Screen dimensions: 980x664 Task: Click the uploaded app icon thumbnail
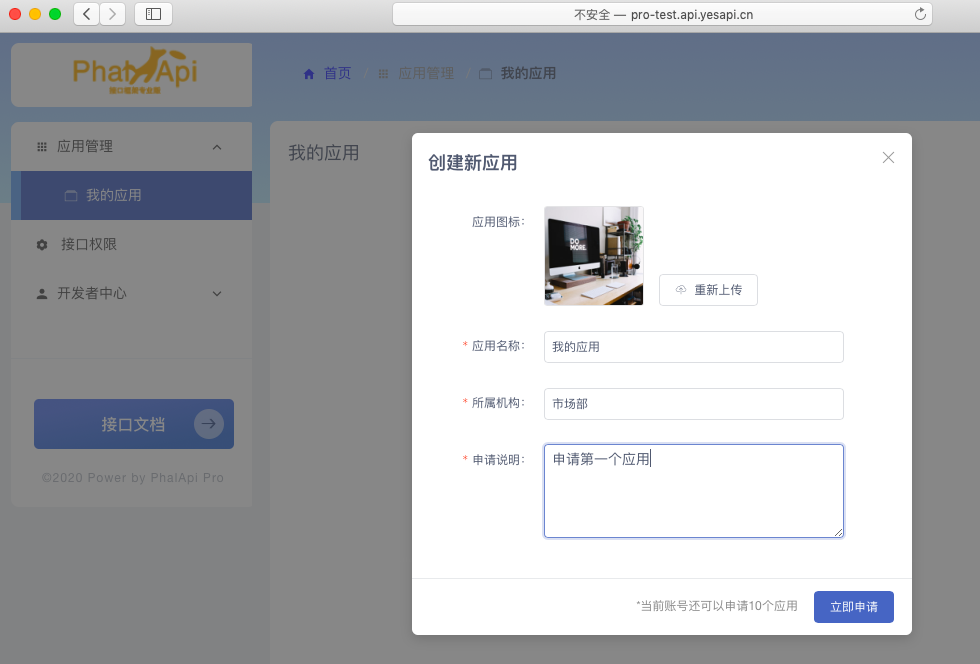(x=594, y=256)
